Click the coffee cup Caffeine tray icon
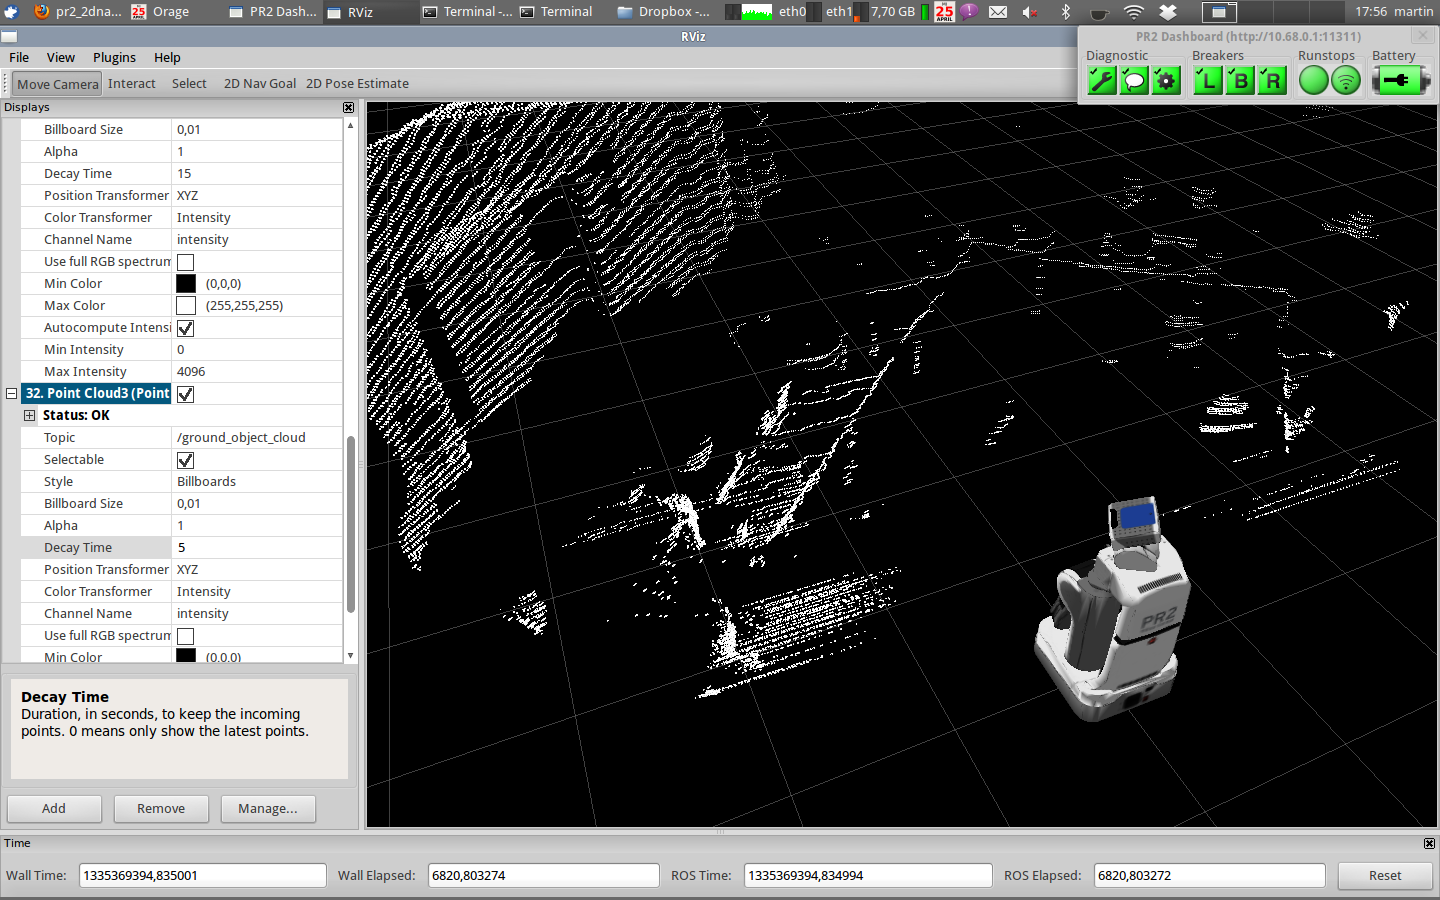This screenshot has width=1440, height=900. point(1099,12)
